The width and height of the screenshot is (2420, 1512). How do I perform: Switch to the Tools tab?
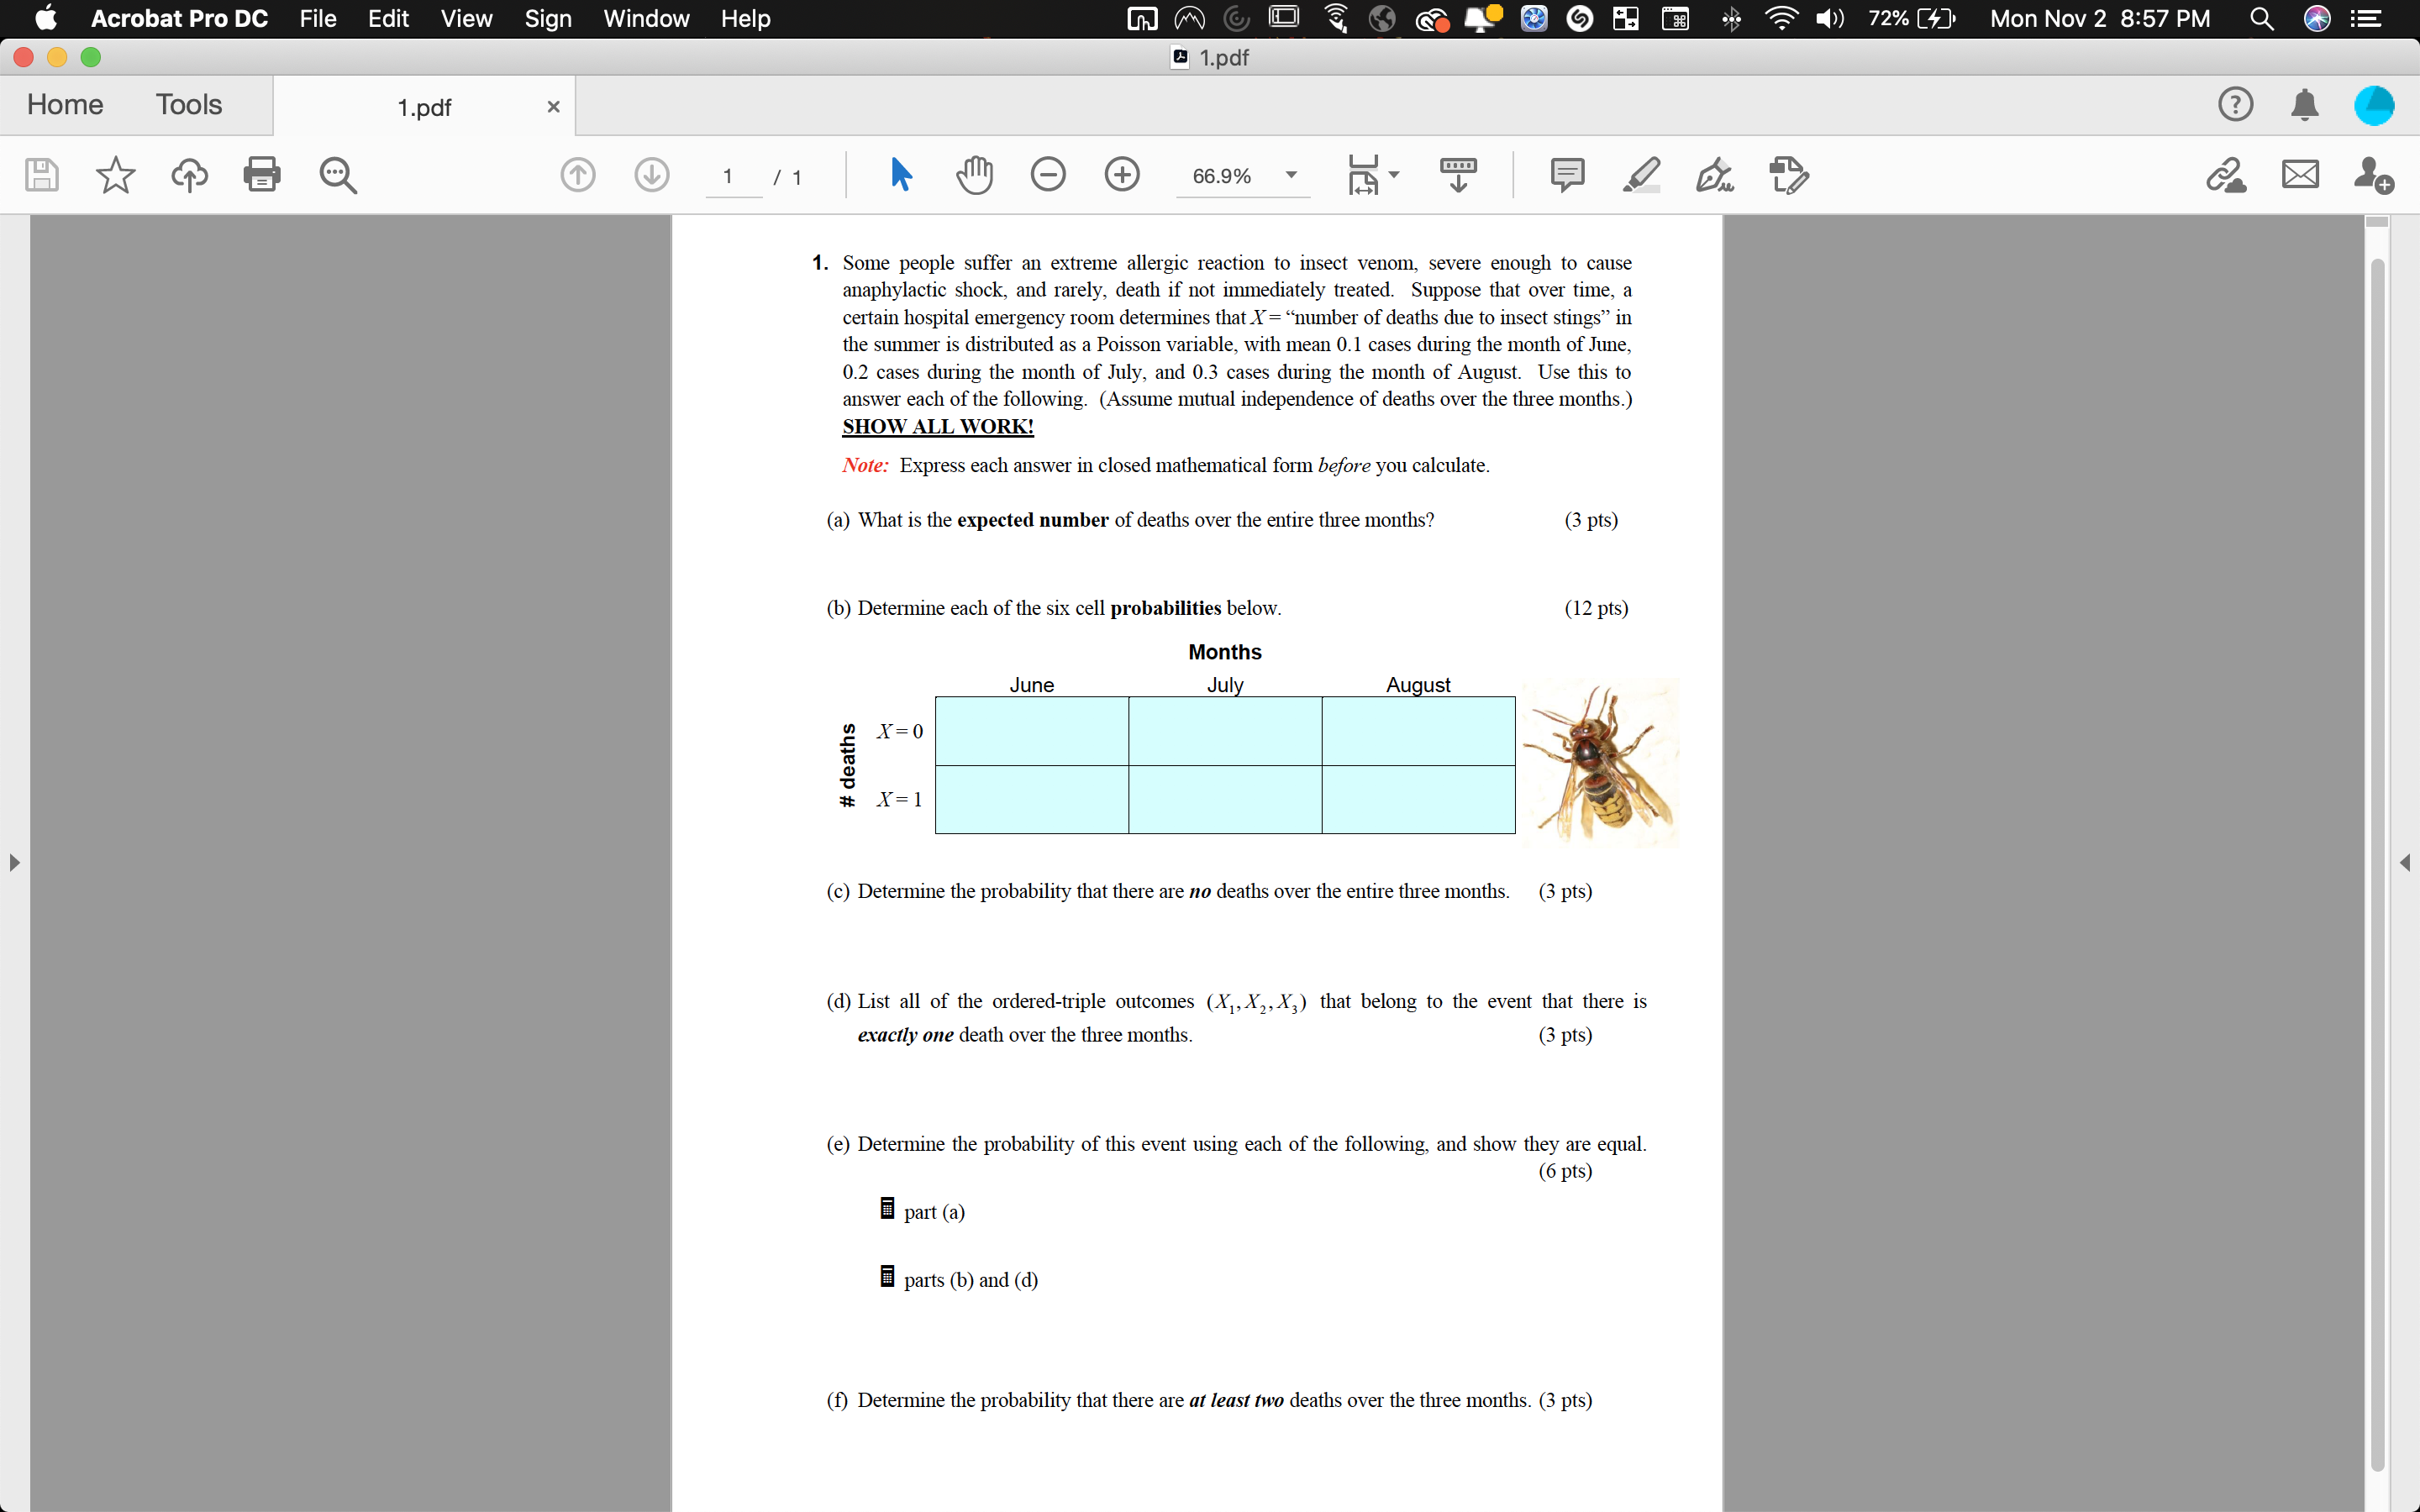tap(189, 104)
